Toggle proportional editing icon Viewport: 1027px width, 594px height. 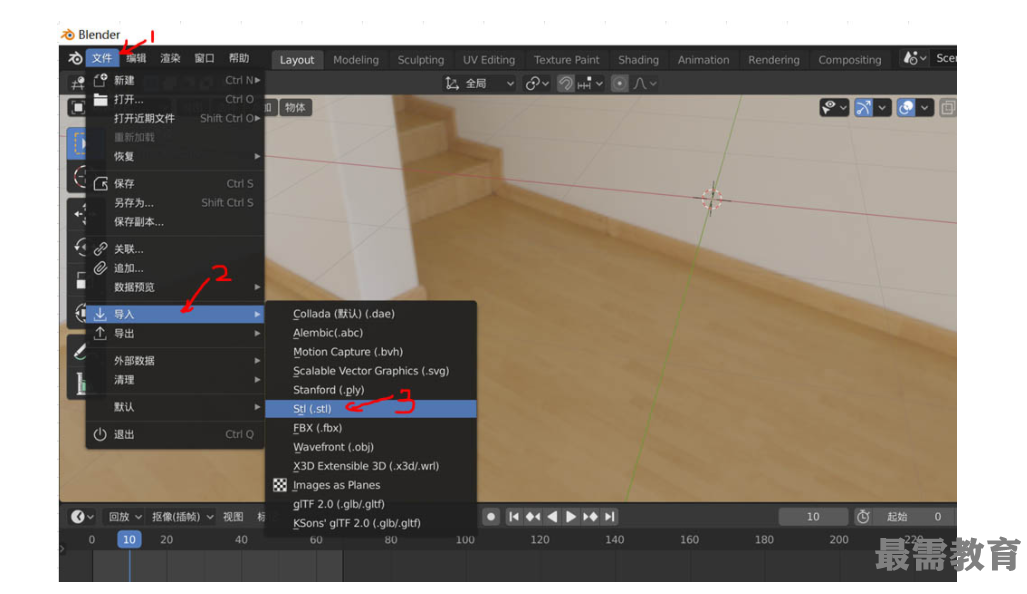click(x=620, y=83)
